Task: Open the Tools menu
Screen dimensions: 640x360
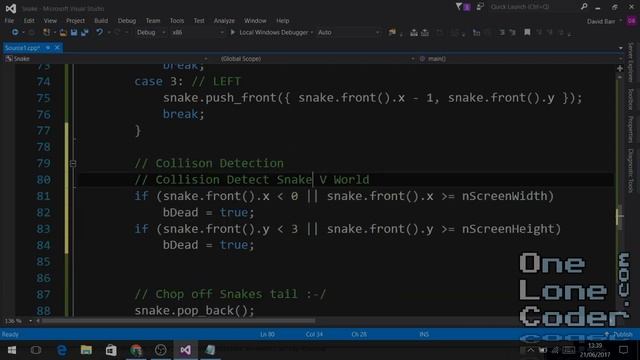Action: (x=177, y=20)
